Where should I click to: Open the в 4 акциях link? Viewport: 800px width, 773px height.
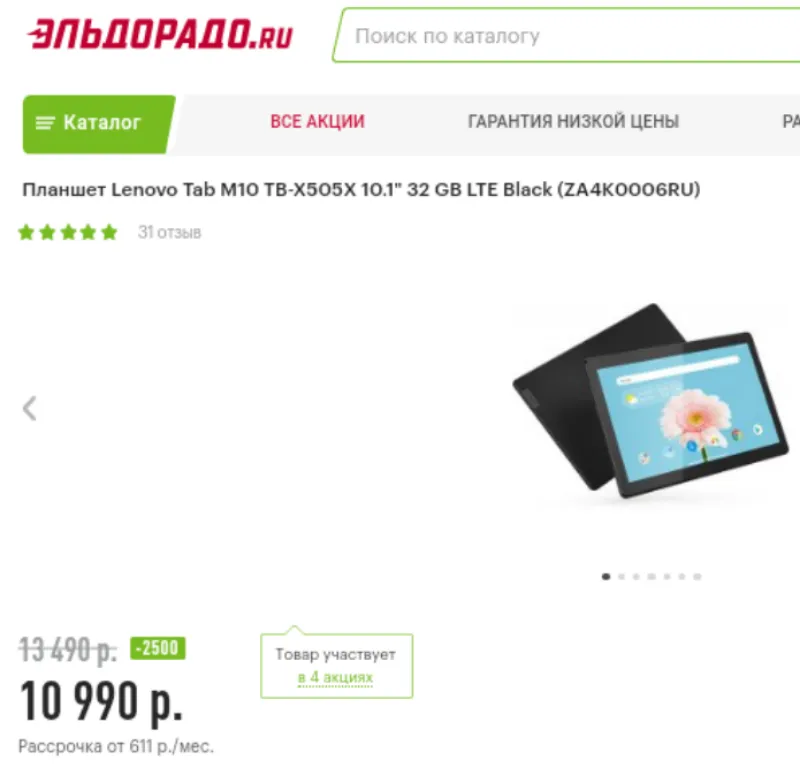(x=335, y=678)
